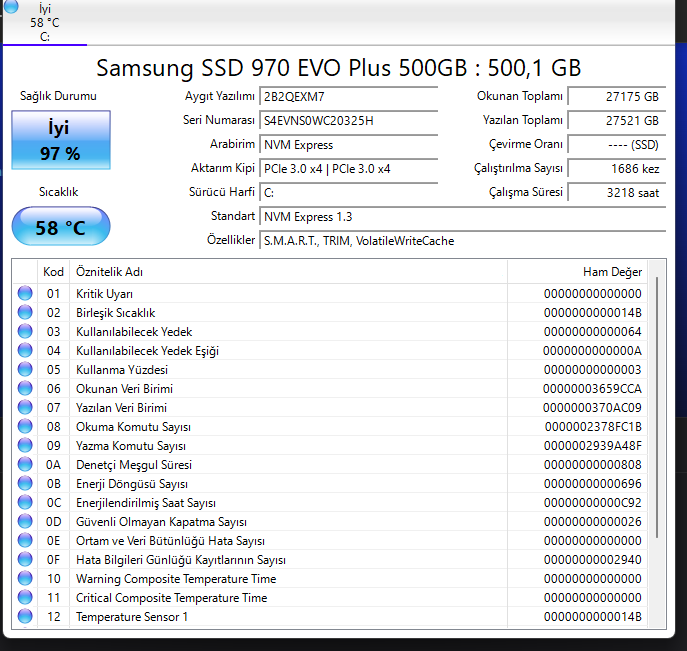This screenshot has width=687, height=651.
Task: Select the C: drive tab at top
Action: pos(45,22)
